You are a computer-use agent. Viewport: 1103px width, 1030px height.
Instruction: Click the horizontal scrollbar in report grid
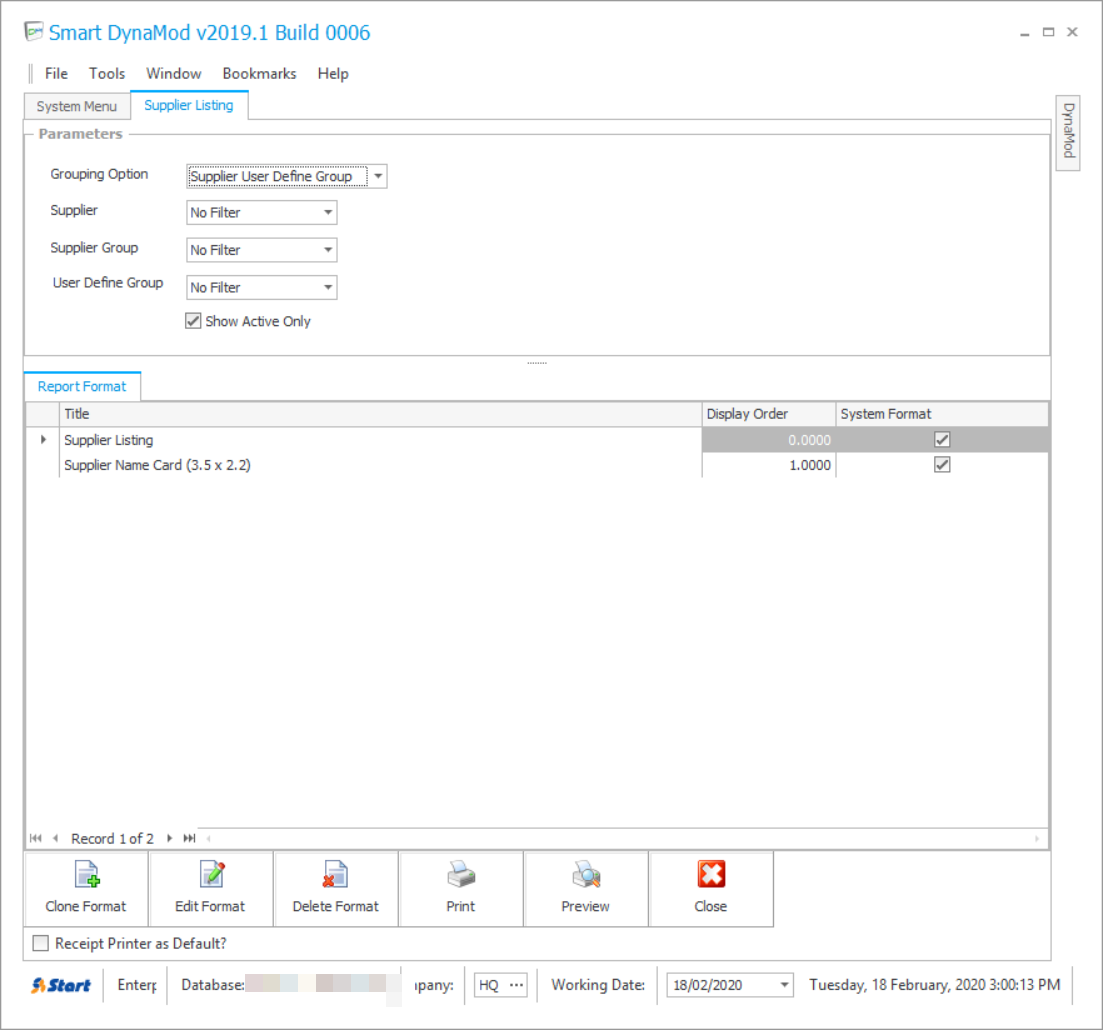click(623, 838)
